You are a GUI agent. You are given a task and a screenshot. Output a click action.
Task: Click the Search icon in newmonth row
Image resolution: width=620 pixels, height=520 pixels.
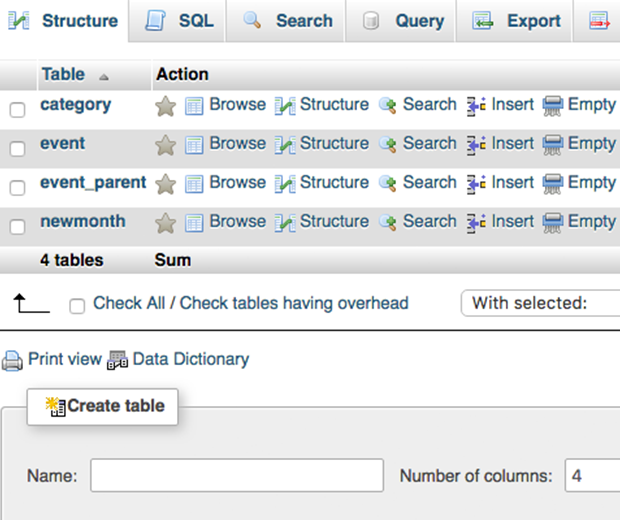(388, 223)
